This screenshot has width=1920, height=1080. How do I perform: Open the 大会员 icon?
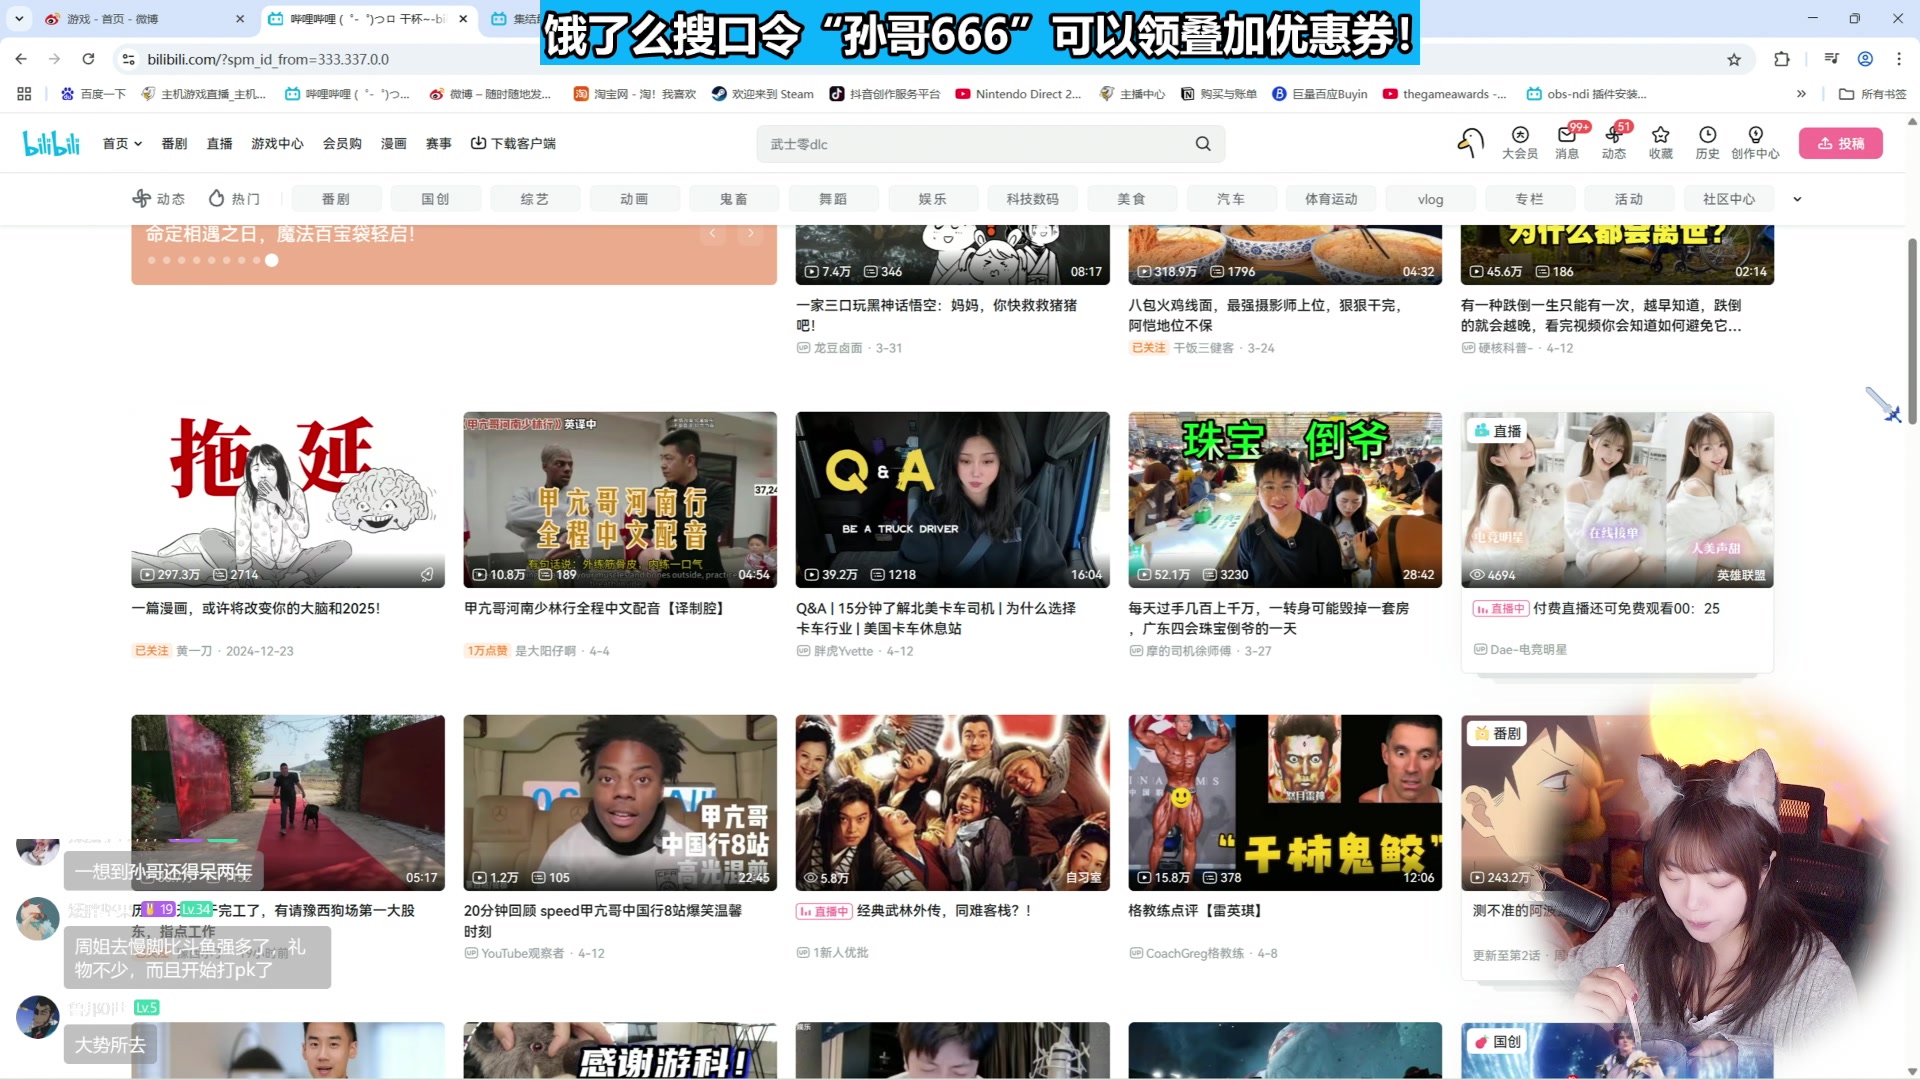point(1520,143)
